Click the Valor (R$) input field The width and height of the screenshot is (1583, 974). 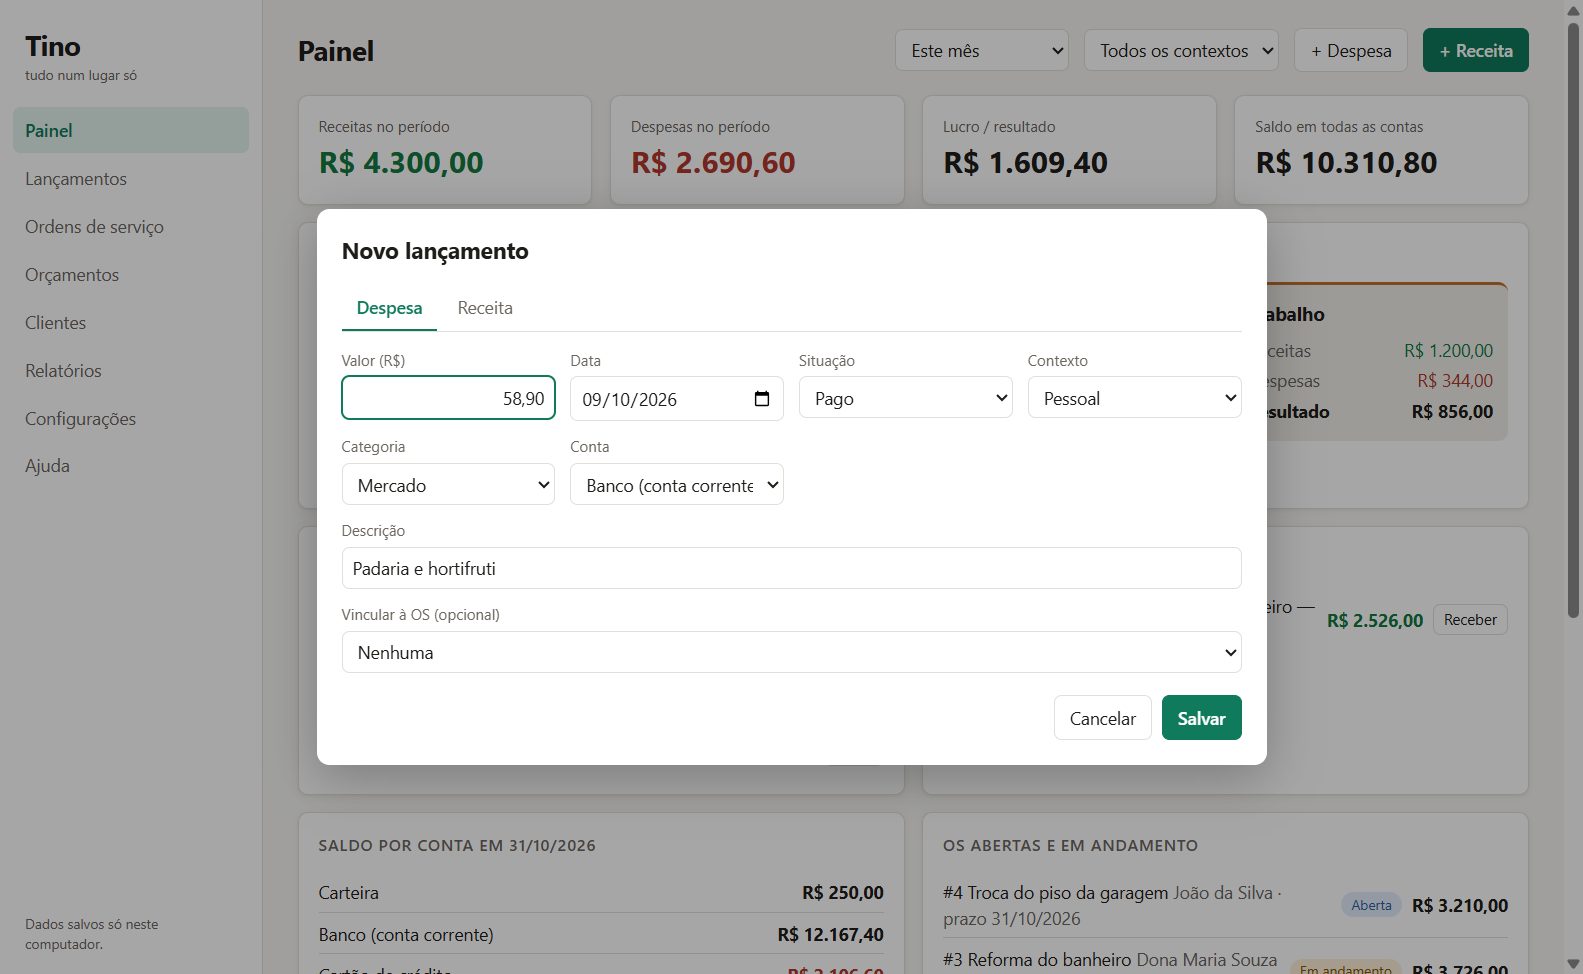(448, 398)
